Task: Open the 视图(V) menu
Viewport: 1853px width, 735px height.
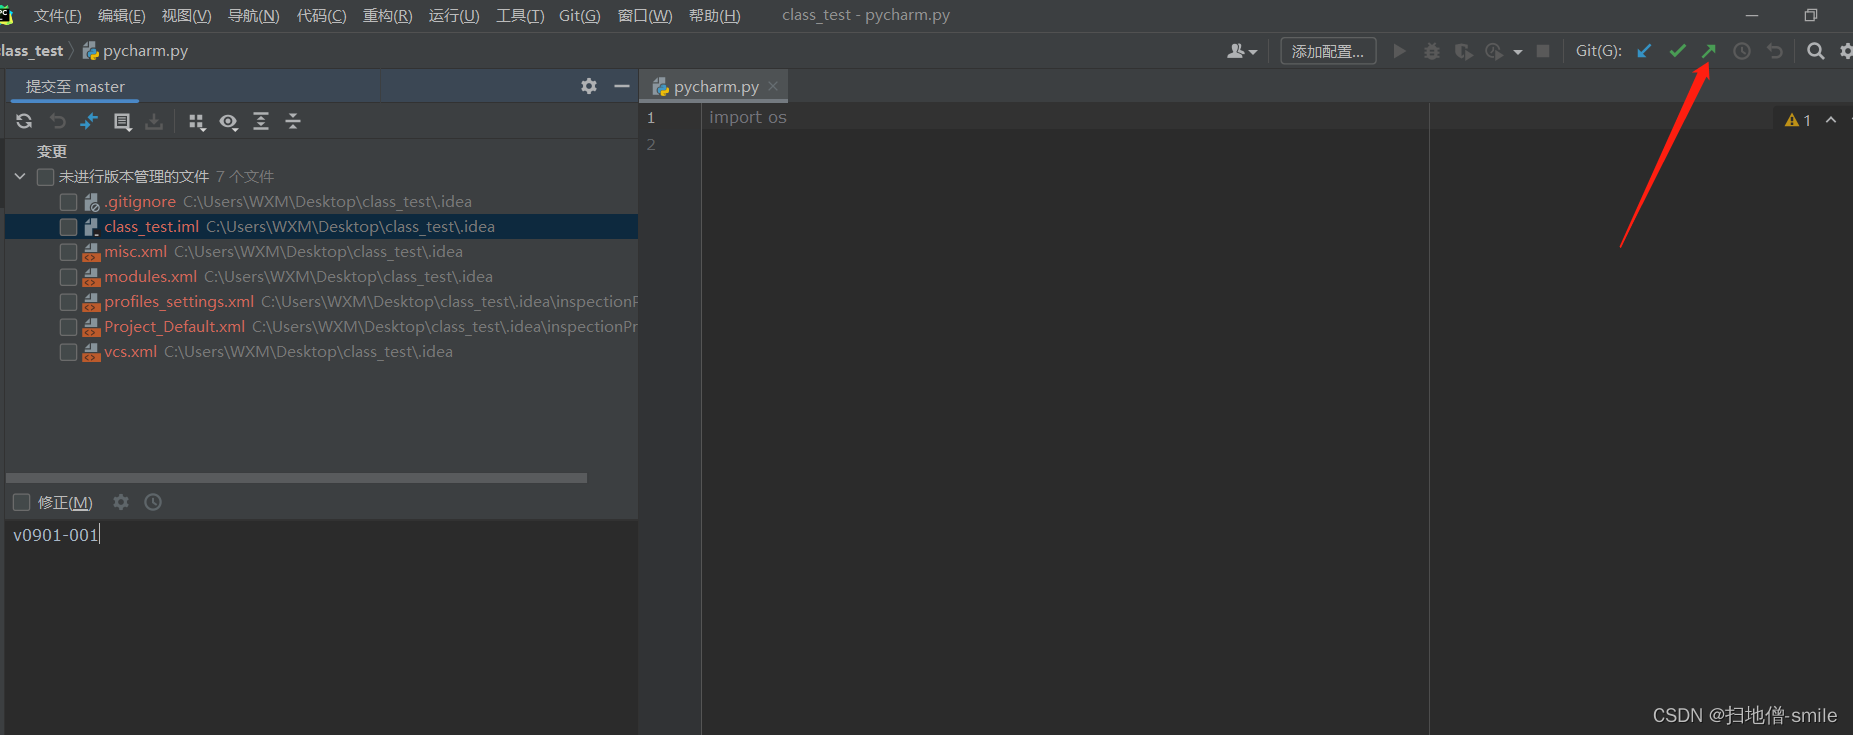Action: (186, 16)
